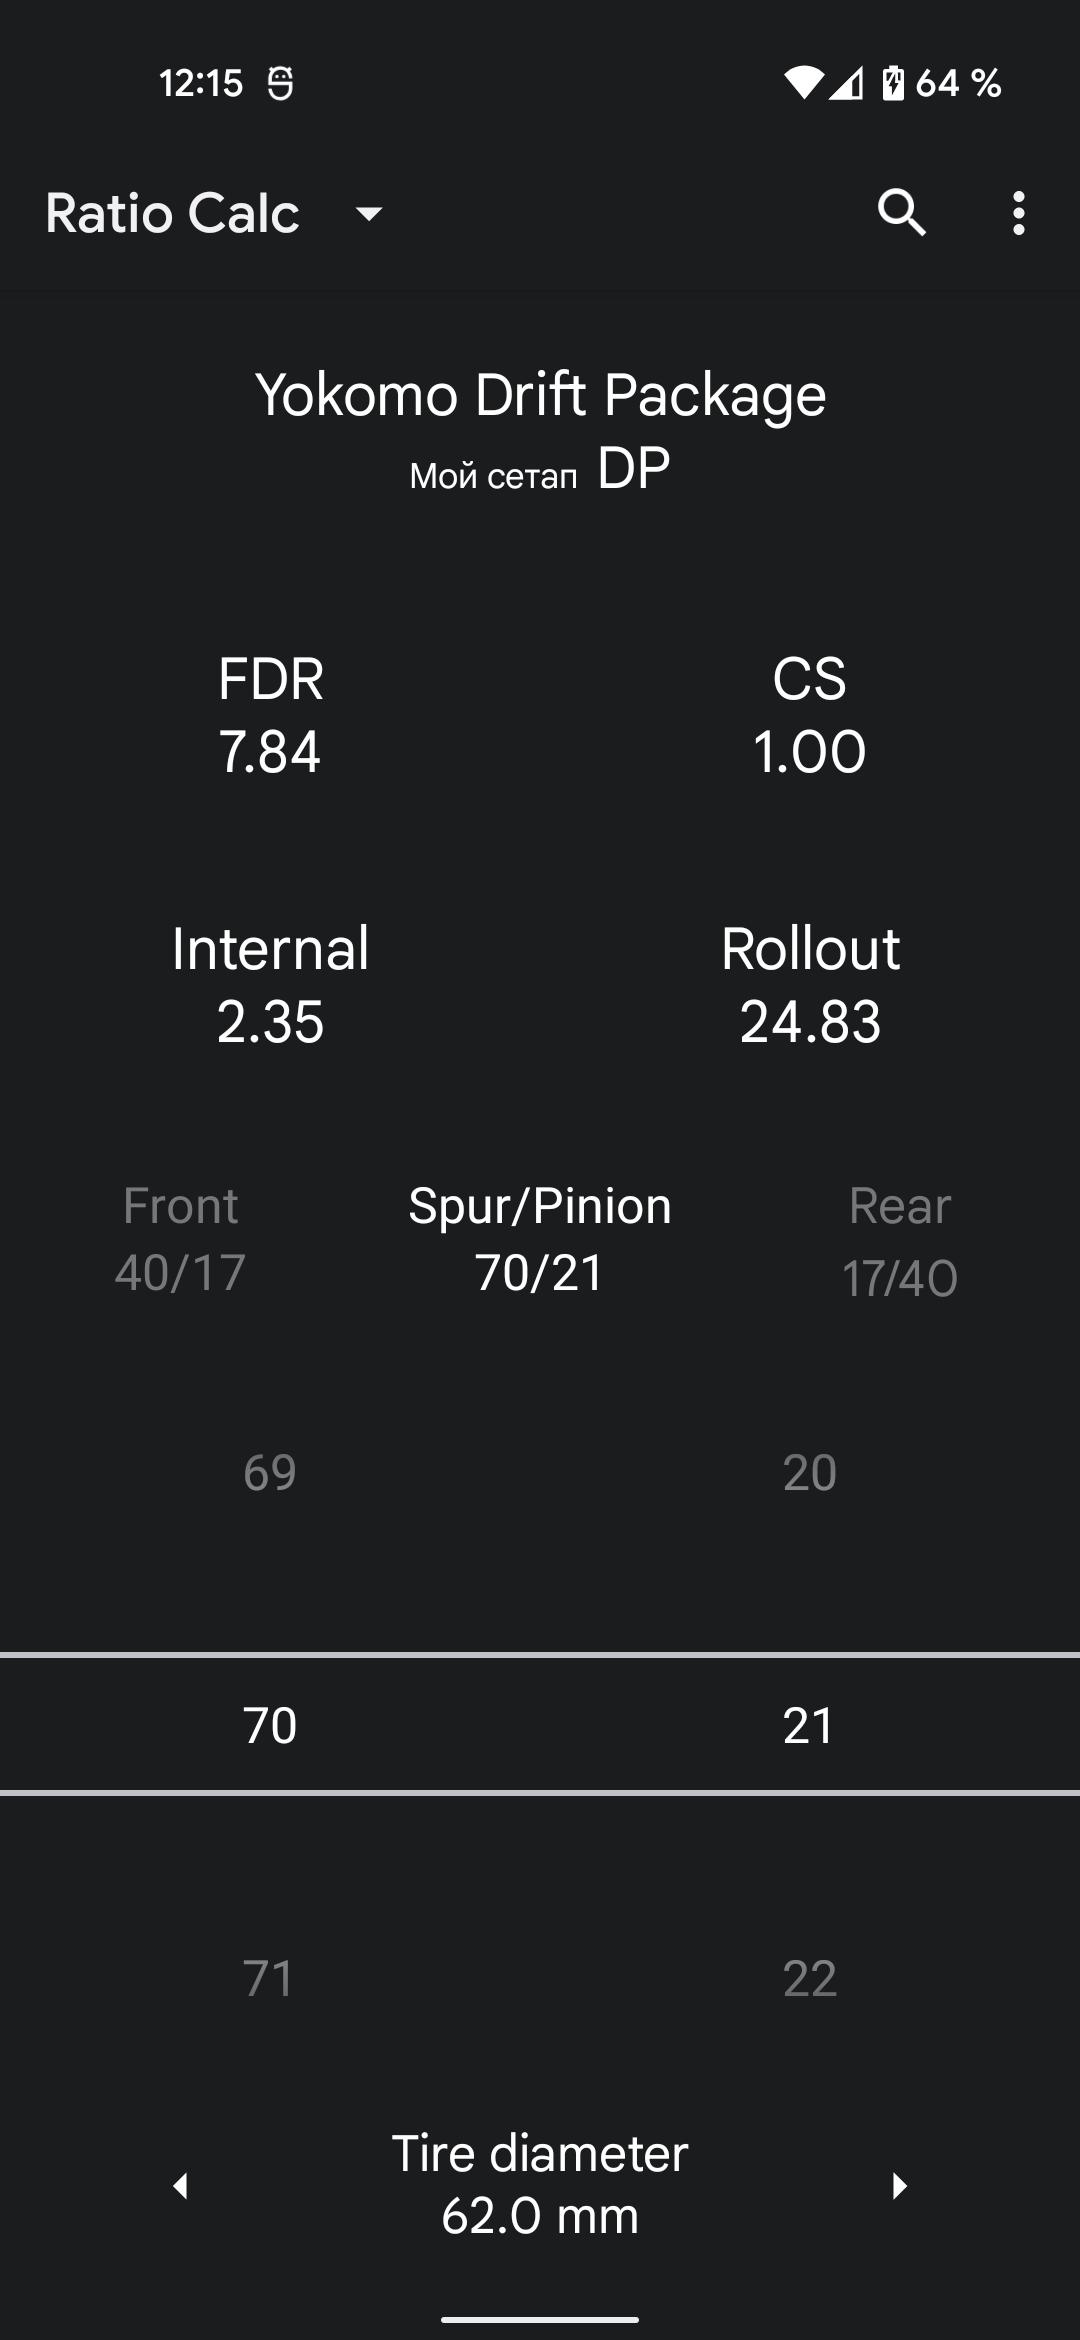Select the Rear 17/40 gear tab

[900, 1240]
